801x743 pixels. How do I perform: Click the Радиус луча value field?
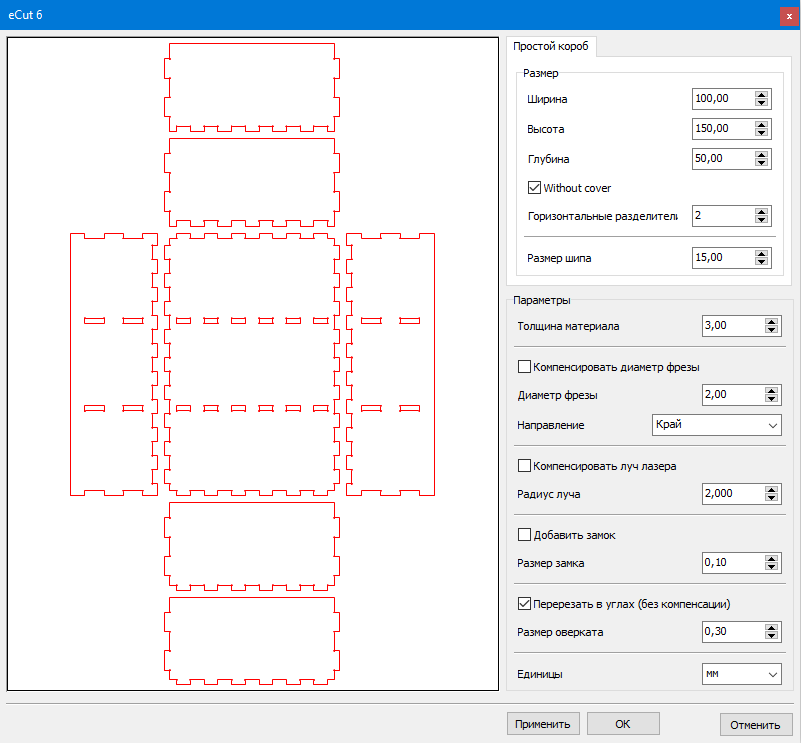[733, 494]
